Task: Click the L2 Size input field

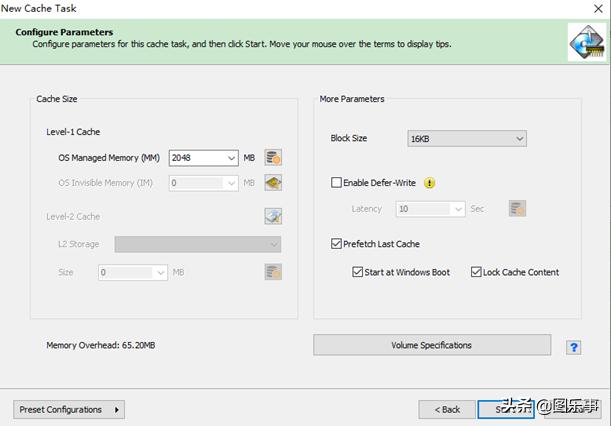Action: 125,272
